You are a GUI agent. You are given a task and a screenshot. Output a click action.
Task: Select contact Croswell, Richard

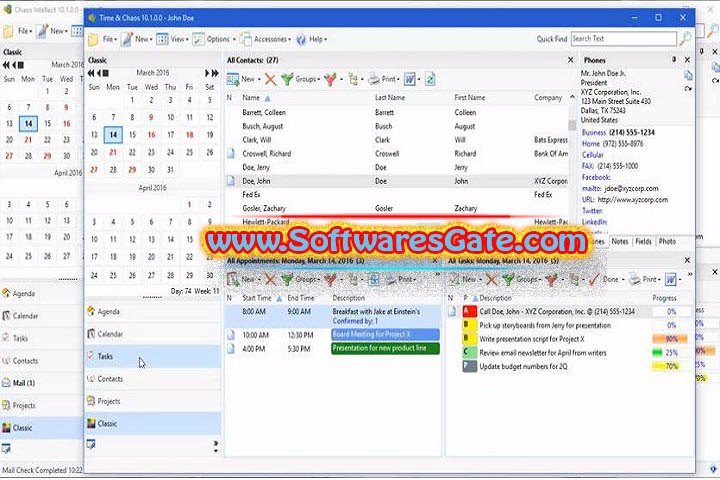coord(397,154)
